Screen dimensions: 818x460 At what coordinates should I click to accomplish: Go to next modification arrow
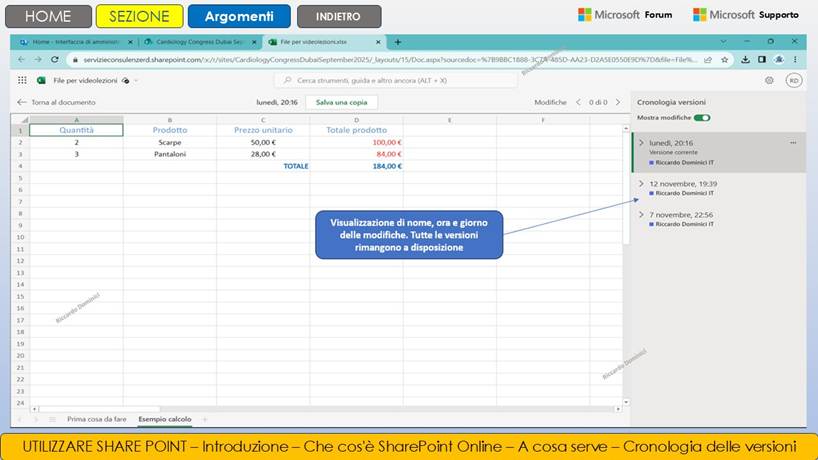[x=618, y=102]
